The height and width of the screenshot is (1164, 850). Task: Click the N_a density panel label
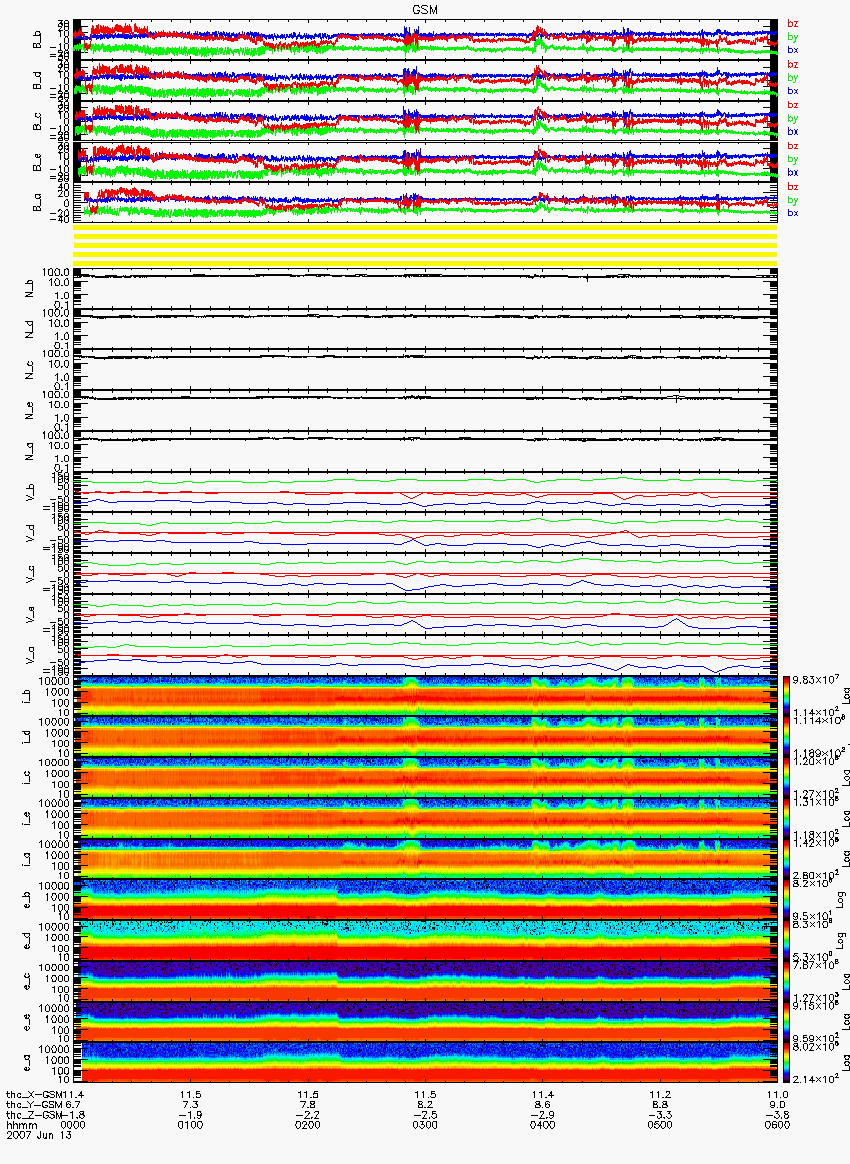pyautogui.click(x=30, y=451)
